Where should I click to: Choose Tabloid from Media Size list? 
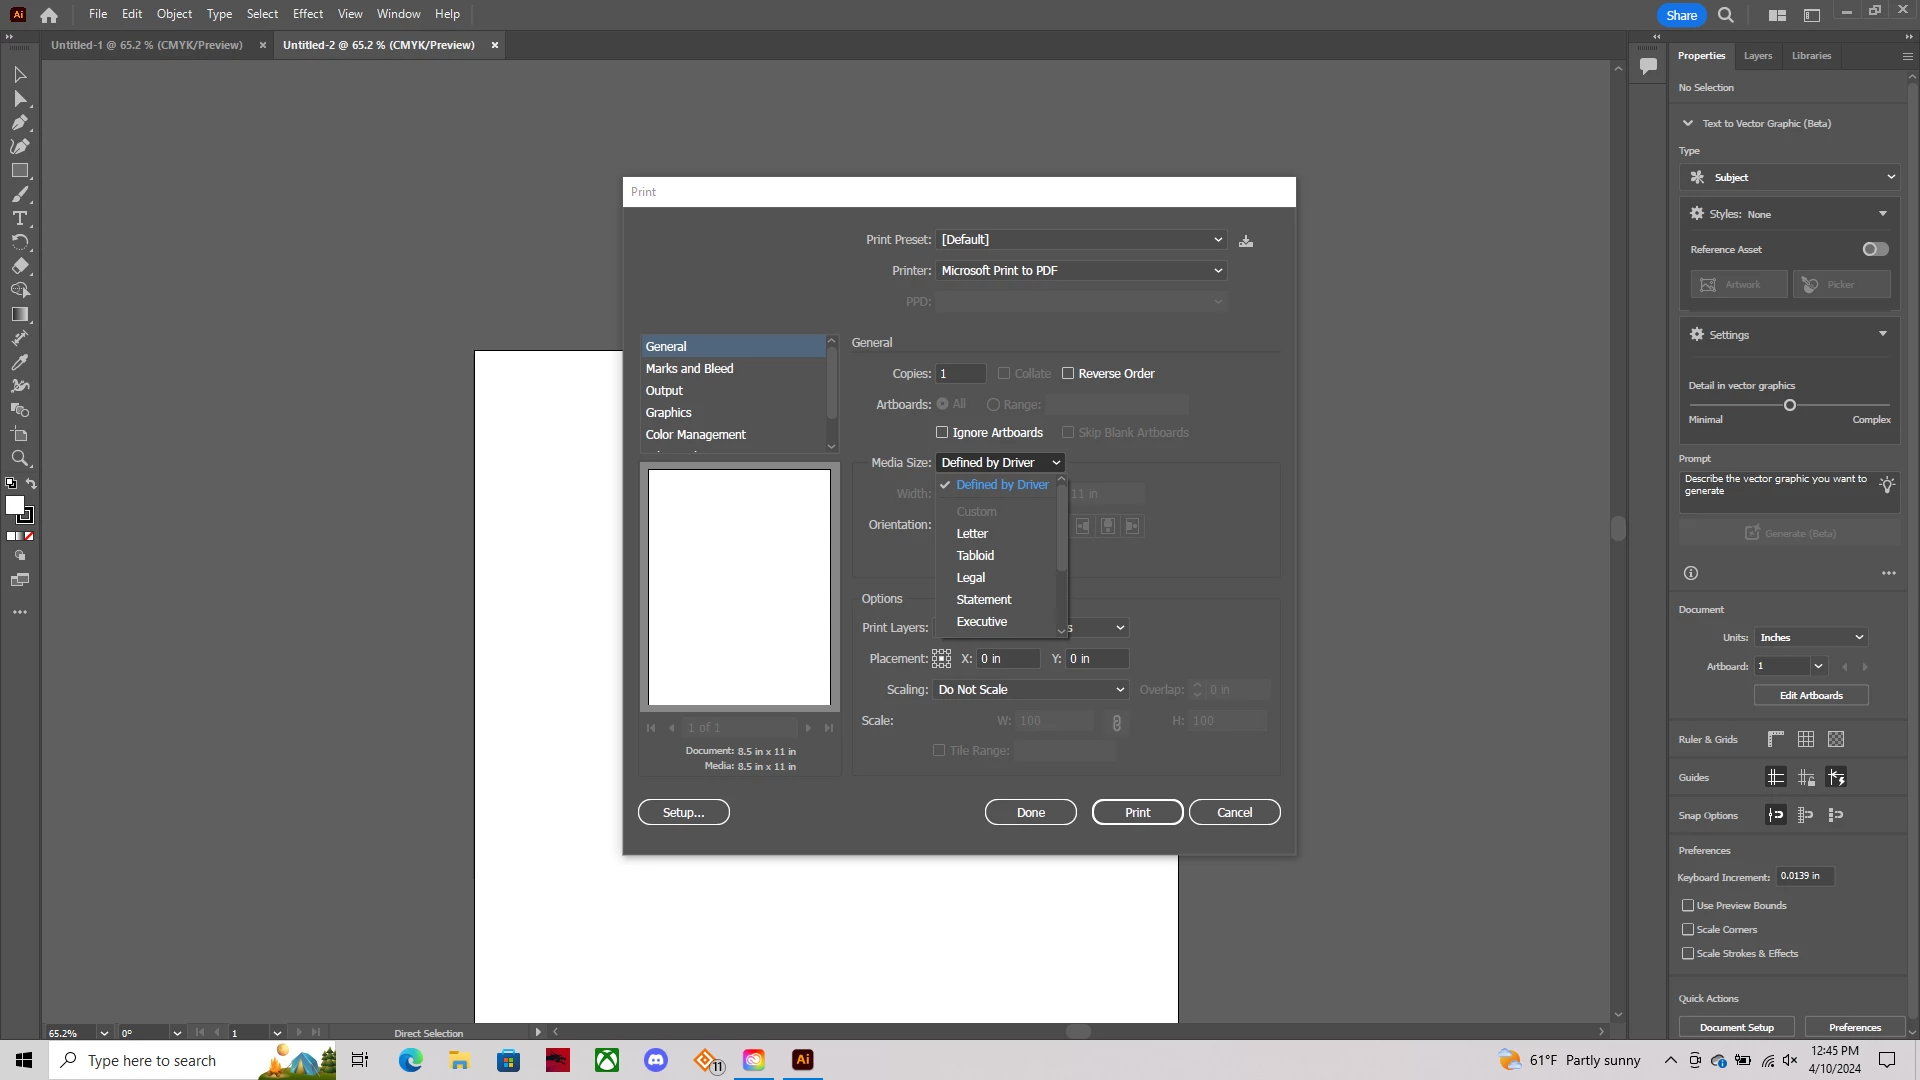point(975,556)
